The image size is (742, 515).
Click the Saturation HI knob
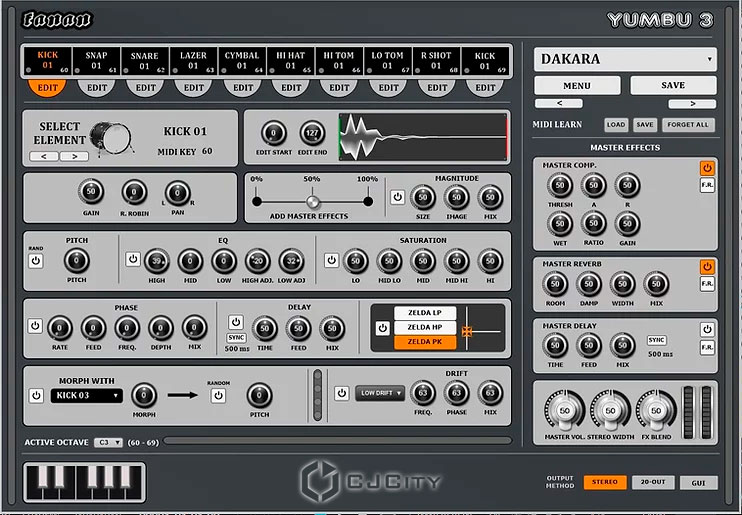click(x=490, y=261)
